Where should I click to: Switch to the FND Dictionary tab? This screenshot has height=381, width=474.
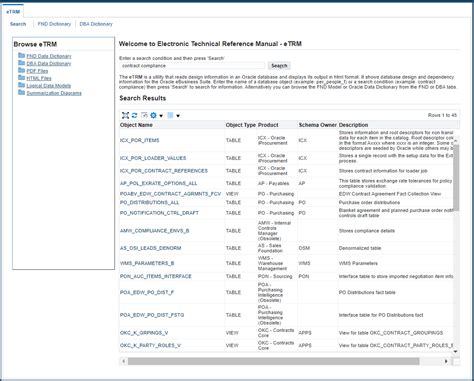tap(54, 24)
